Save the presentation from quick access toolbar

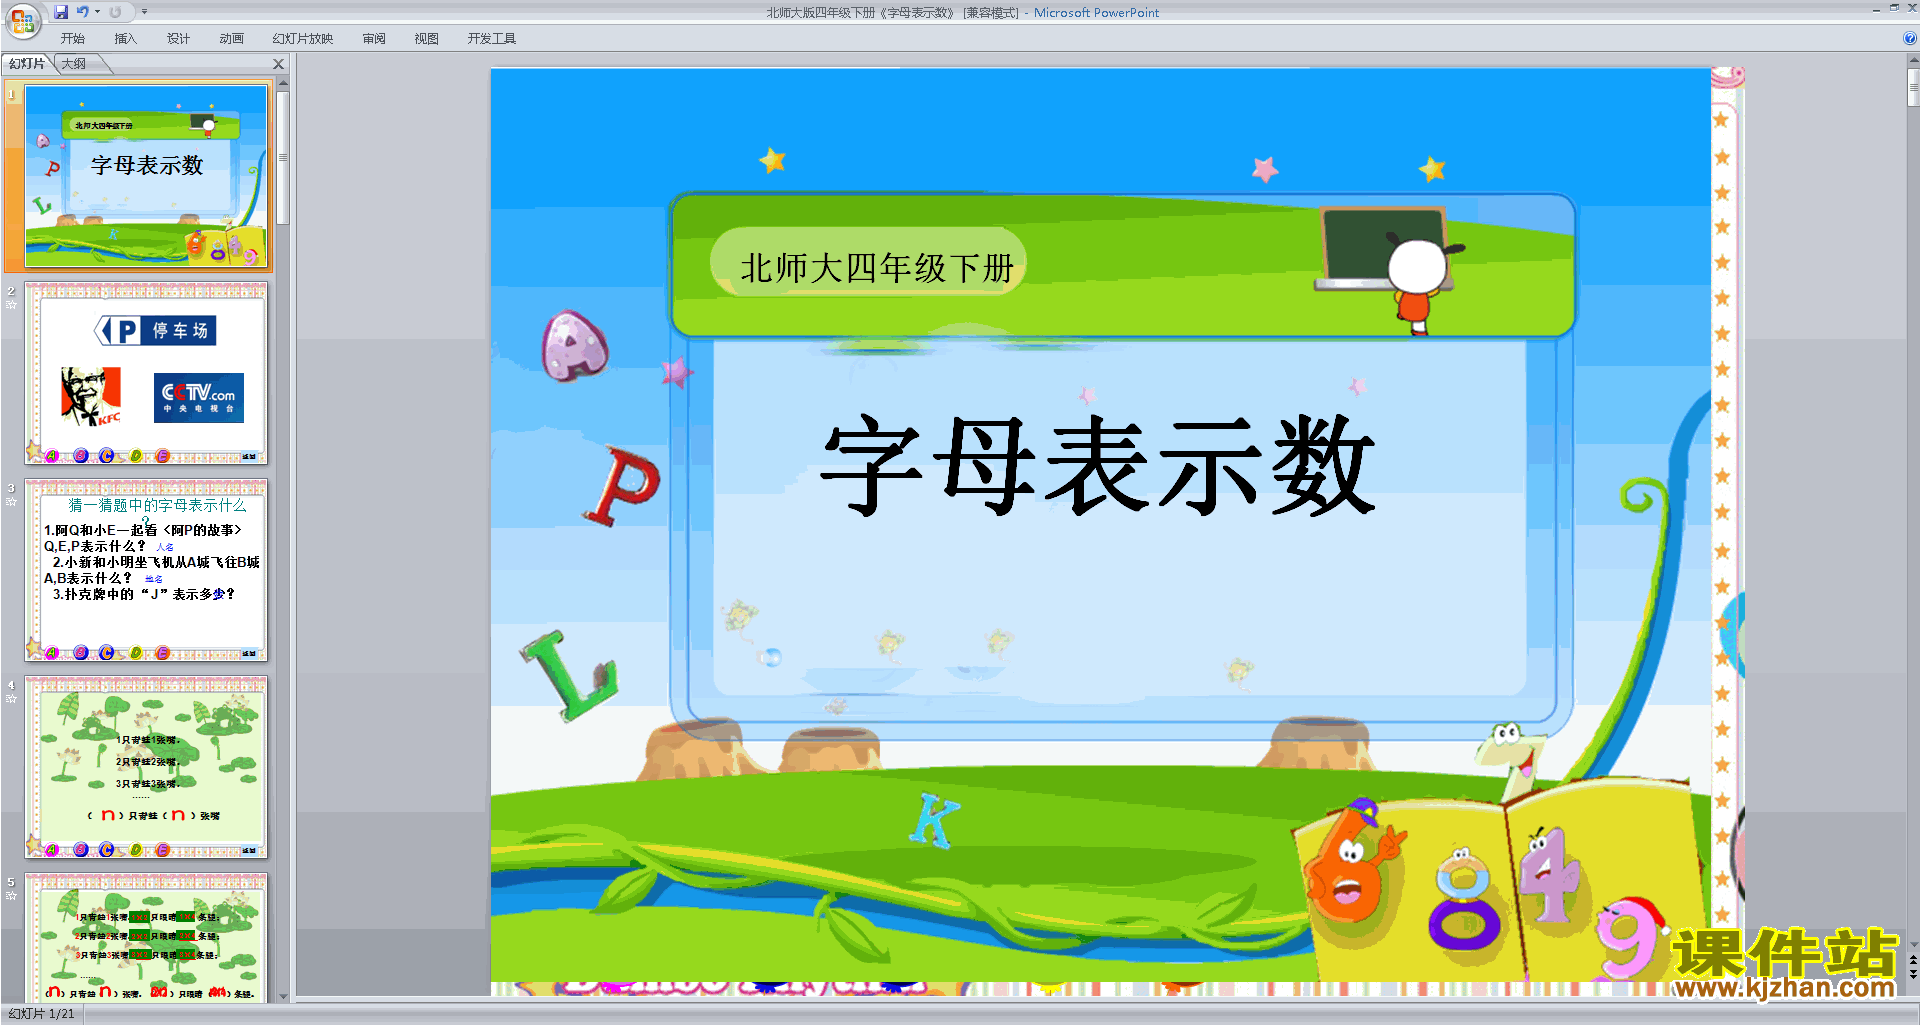coord(61,12)
